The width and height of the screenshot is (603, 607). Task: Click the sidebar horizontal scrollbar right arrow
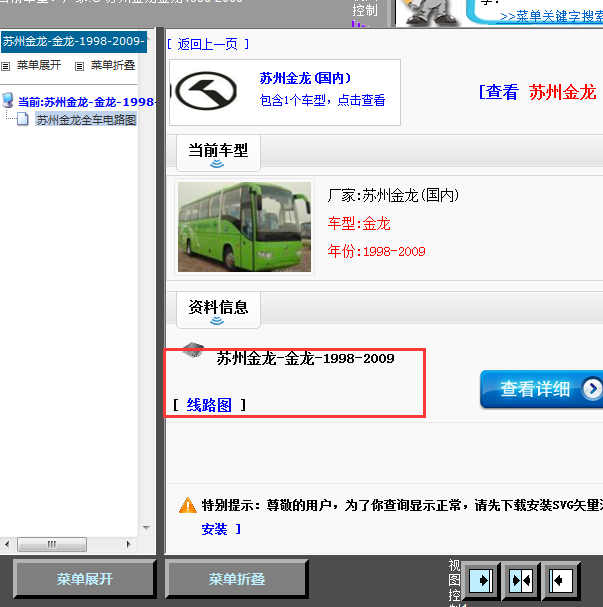(x=128, y=544)
